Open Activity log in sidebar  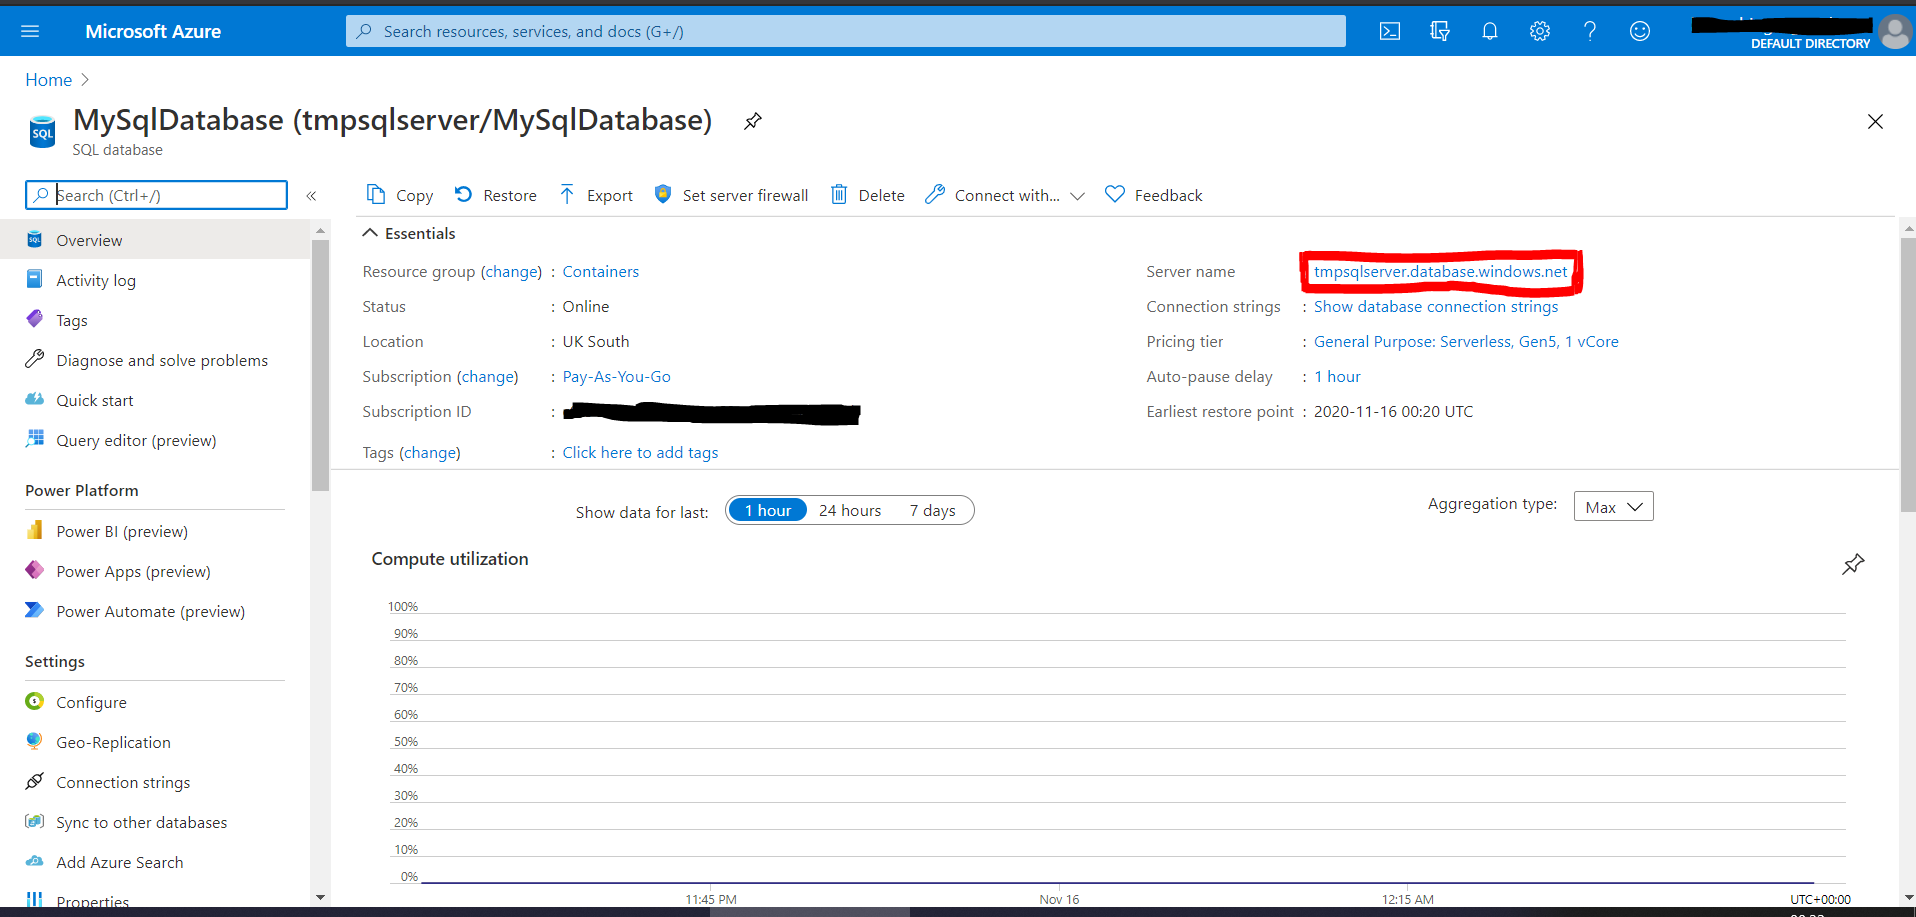[96, 280]
